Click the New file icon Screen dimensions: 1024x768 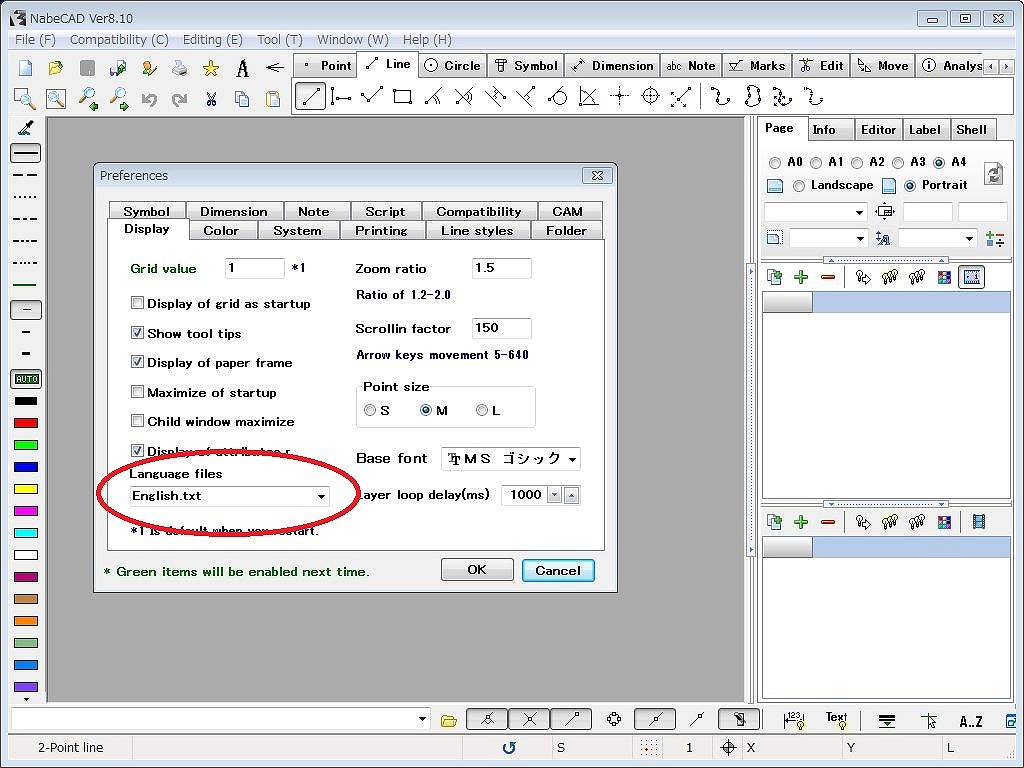click(x=25, y=67)
